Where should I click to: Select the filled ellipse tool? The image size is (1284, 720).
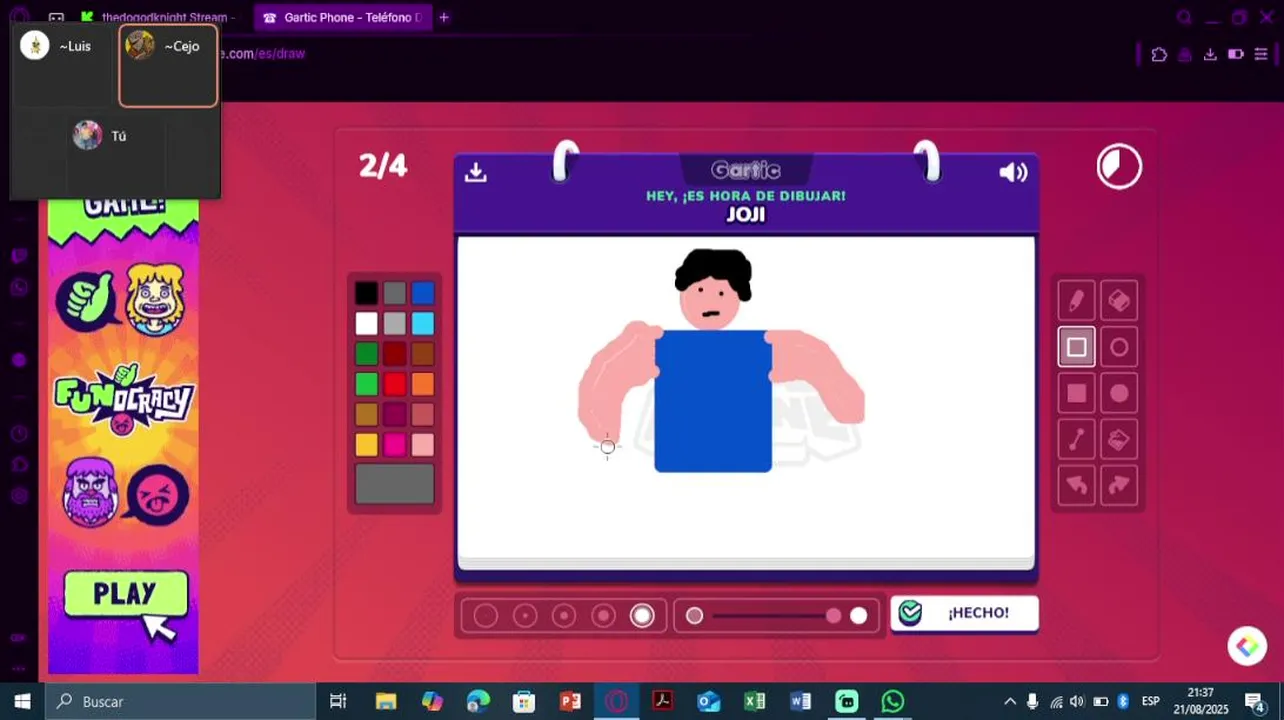(1119, 393)
